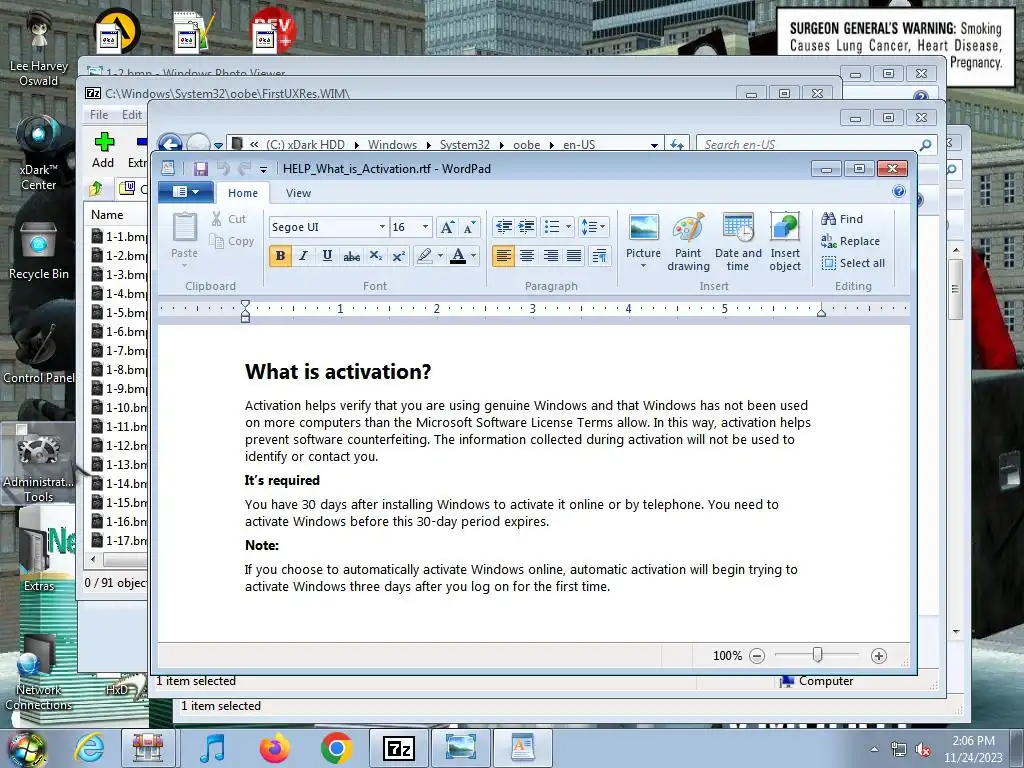Switch to 7-Zip taskbar button
This screenshot has width=1024, height=768.
pos(398,747)
